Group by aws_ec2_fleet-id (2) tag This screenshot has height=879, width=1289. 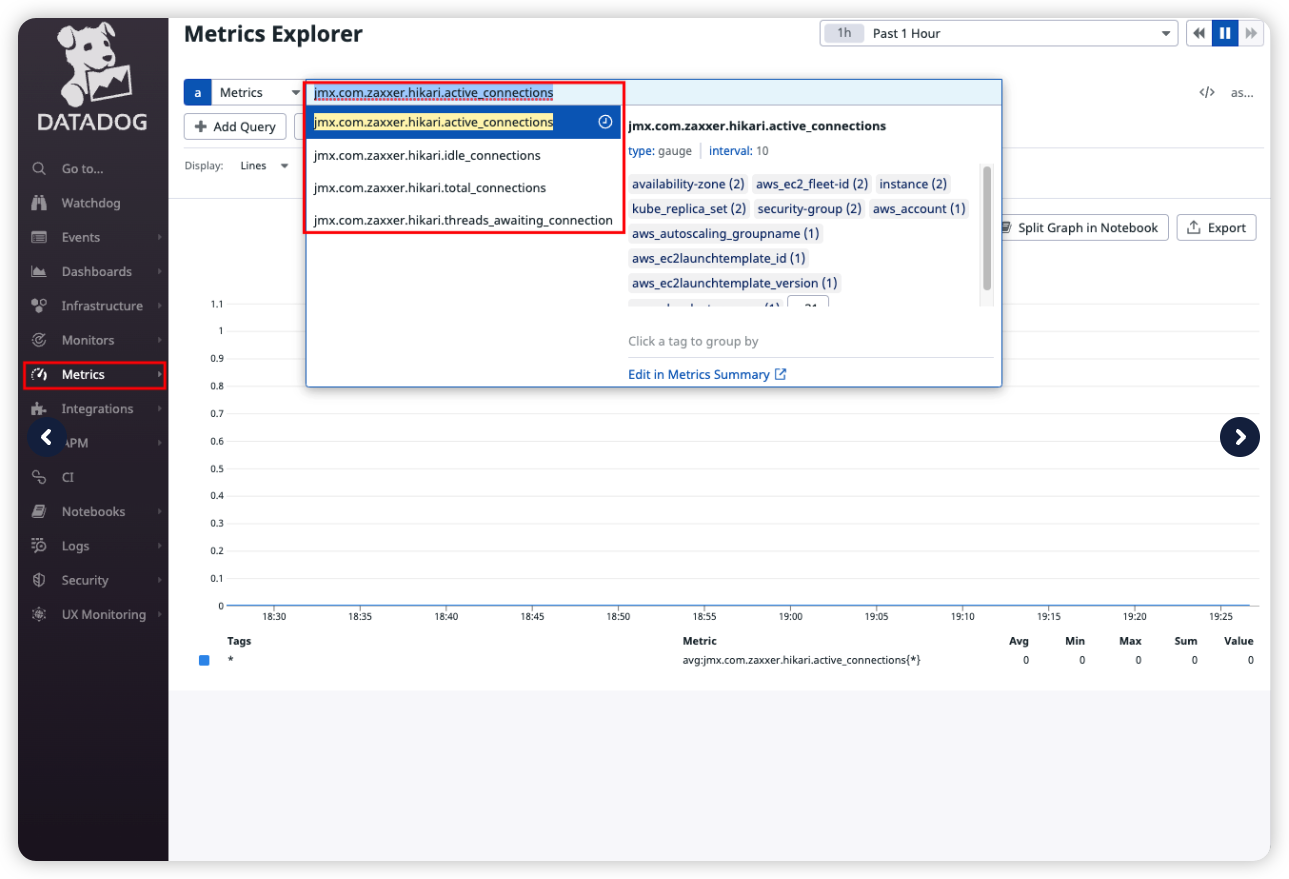click(812, 184)
